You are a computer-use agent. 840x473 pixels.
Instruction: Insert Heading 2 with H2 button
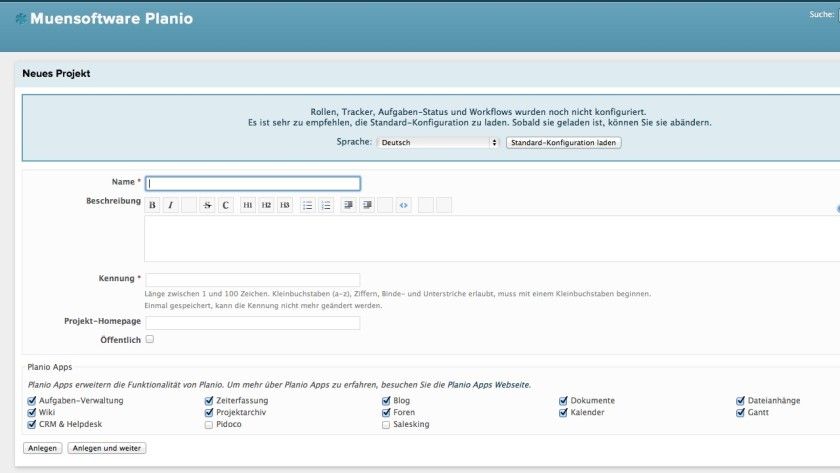click(x=266, y=205)
